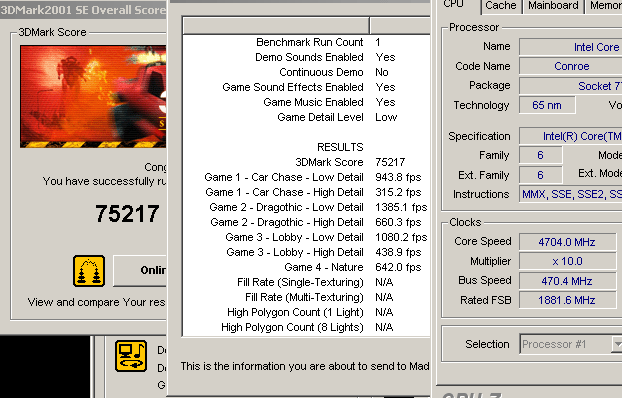The image size is (622, 398).
Task: Click the Conroe code name field
Action: [x=571, y=66]
